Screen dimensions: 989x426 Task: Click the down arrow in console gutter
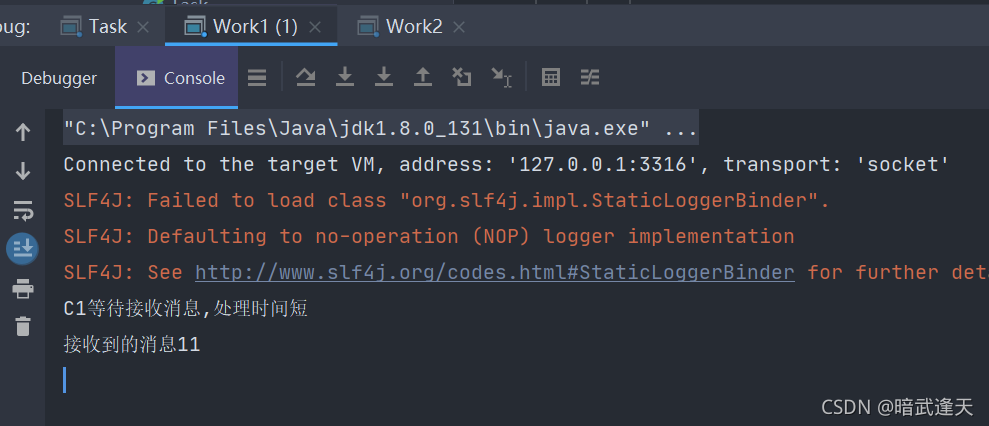click(x=23, y=171)
